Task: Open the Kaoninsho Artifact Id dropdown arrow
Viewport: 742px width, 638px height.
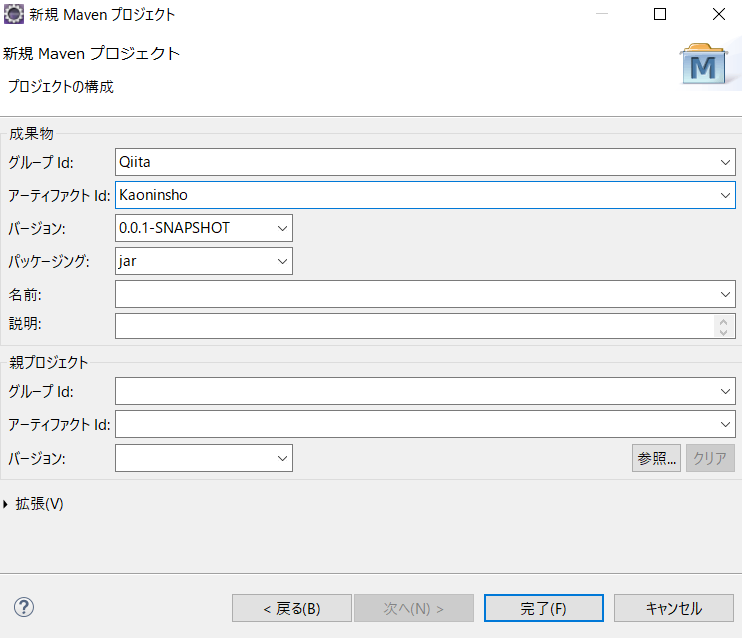Action: 725,195
